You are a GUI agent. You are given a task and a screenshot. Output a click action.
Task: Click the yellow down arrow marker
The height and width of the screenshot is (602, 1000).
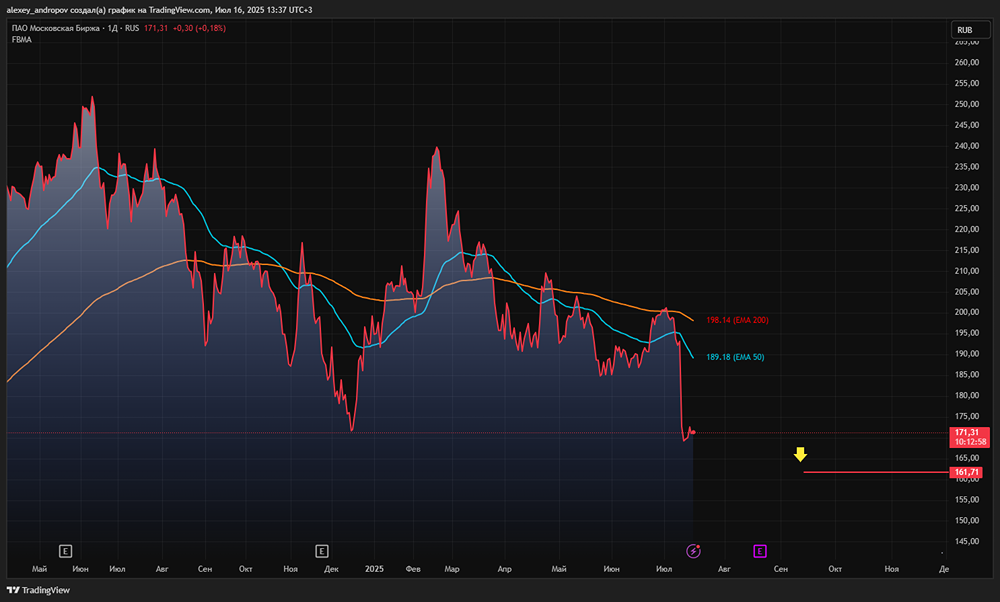pos(800,455)
